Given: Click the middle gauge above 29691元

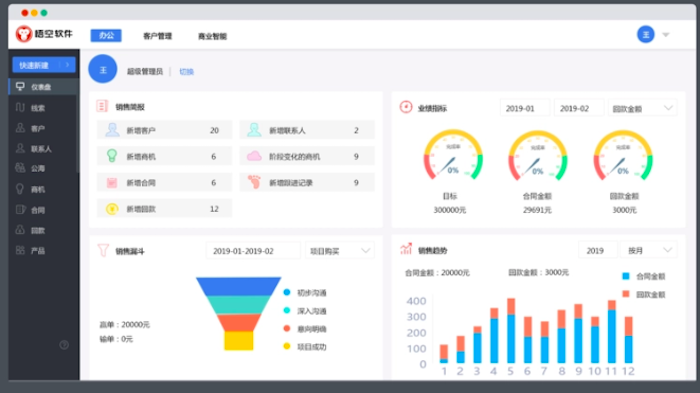Looking at the screenshot, I should (538, 155).
